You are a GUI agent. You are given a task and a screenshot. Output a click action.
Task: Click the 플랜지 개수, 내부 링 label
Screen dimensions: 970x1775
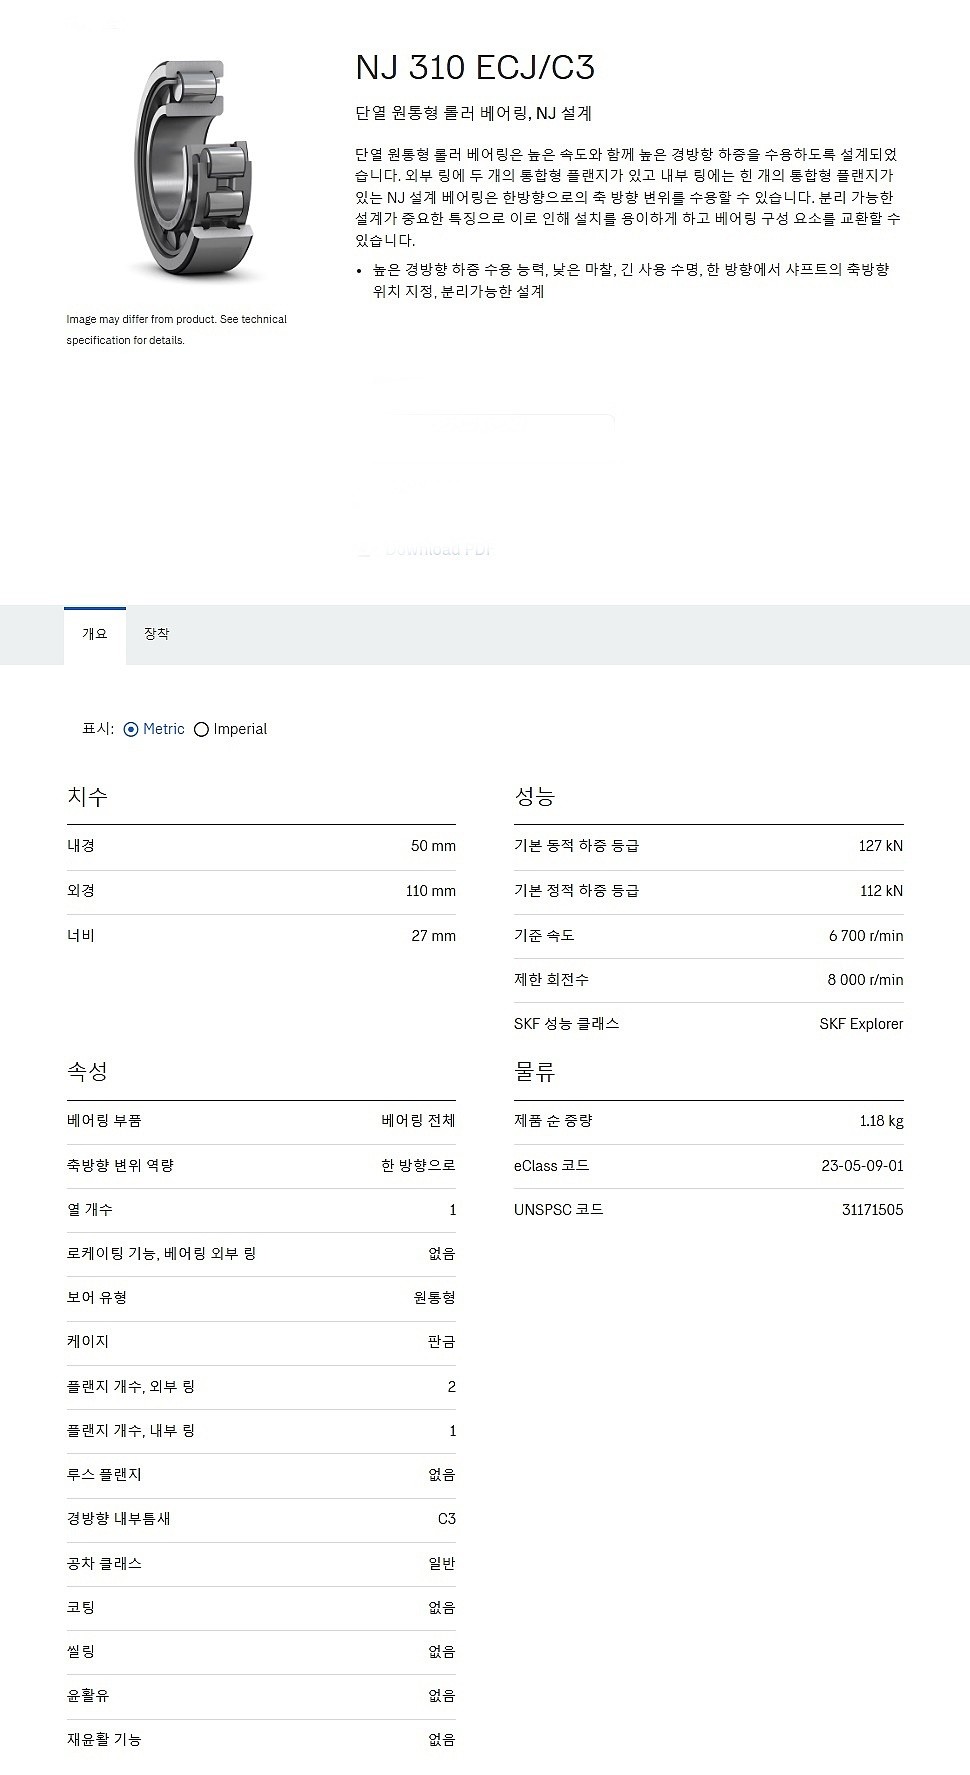click(x=131, y=1431)
